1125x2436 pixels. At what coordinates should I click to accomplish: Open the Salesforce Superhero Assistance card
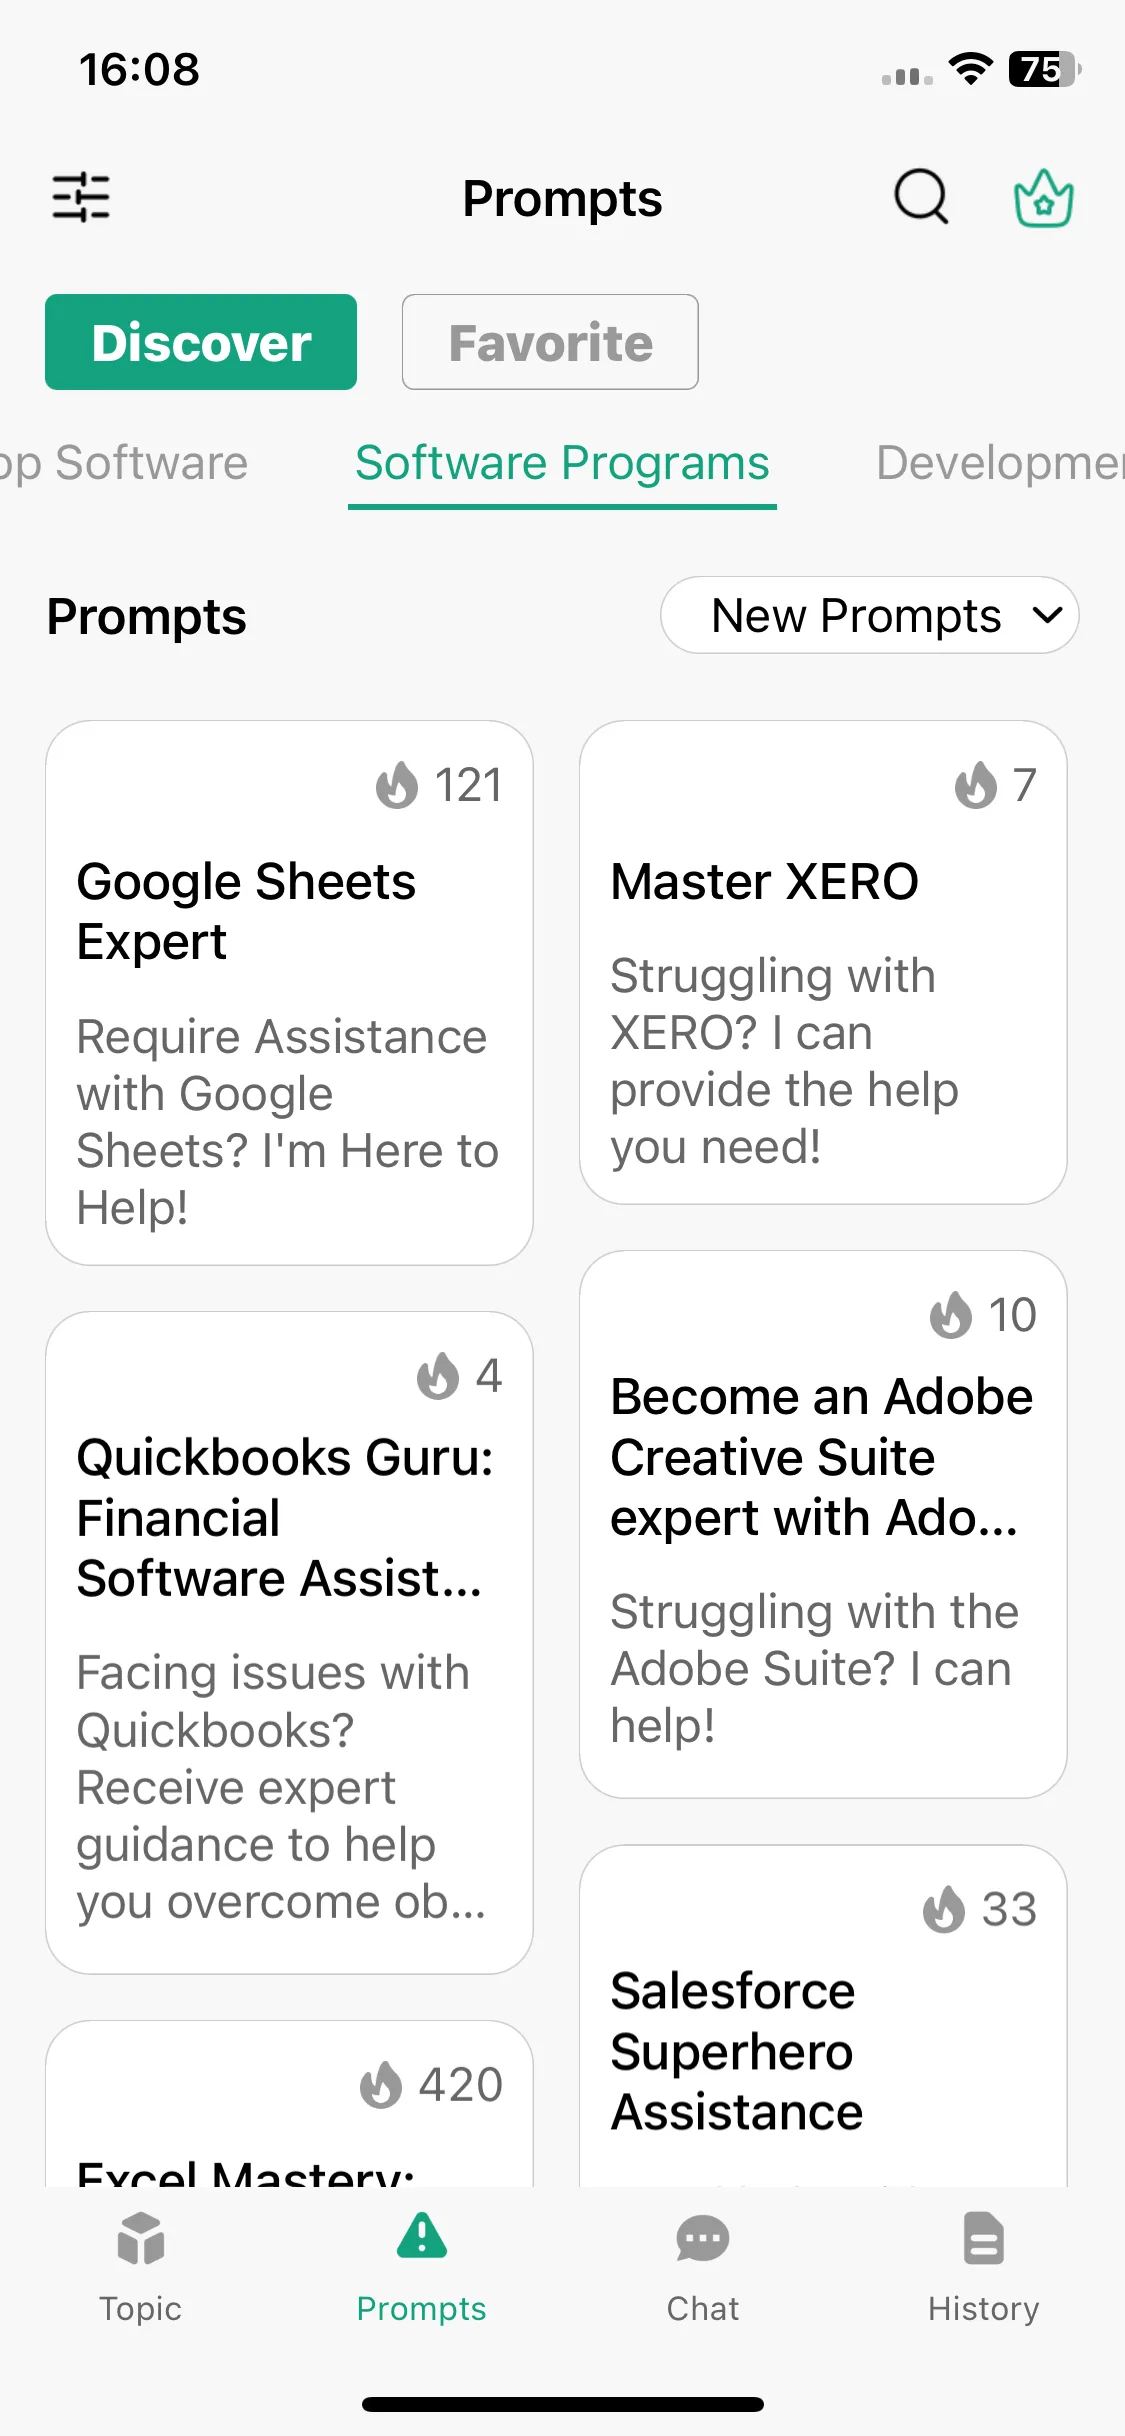[823, 2016]
